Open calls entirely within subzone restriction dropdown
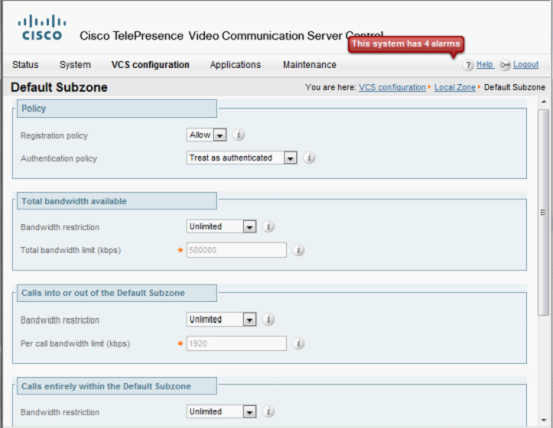The width and height of the screenshot is (553, 428). pyautogui.click(x=221, y=411)
